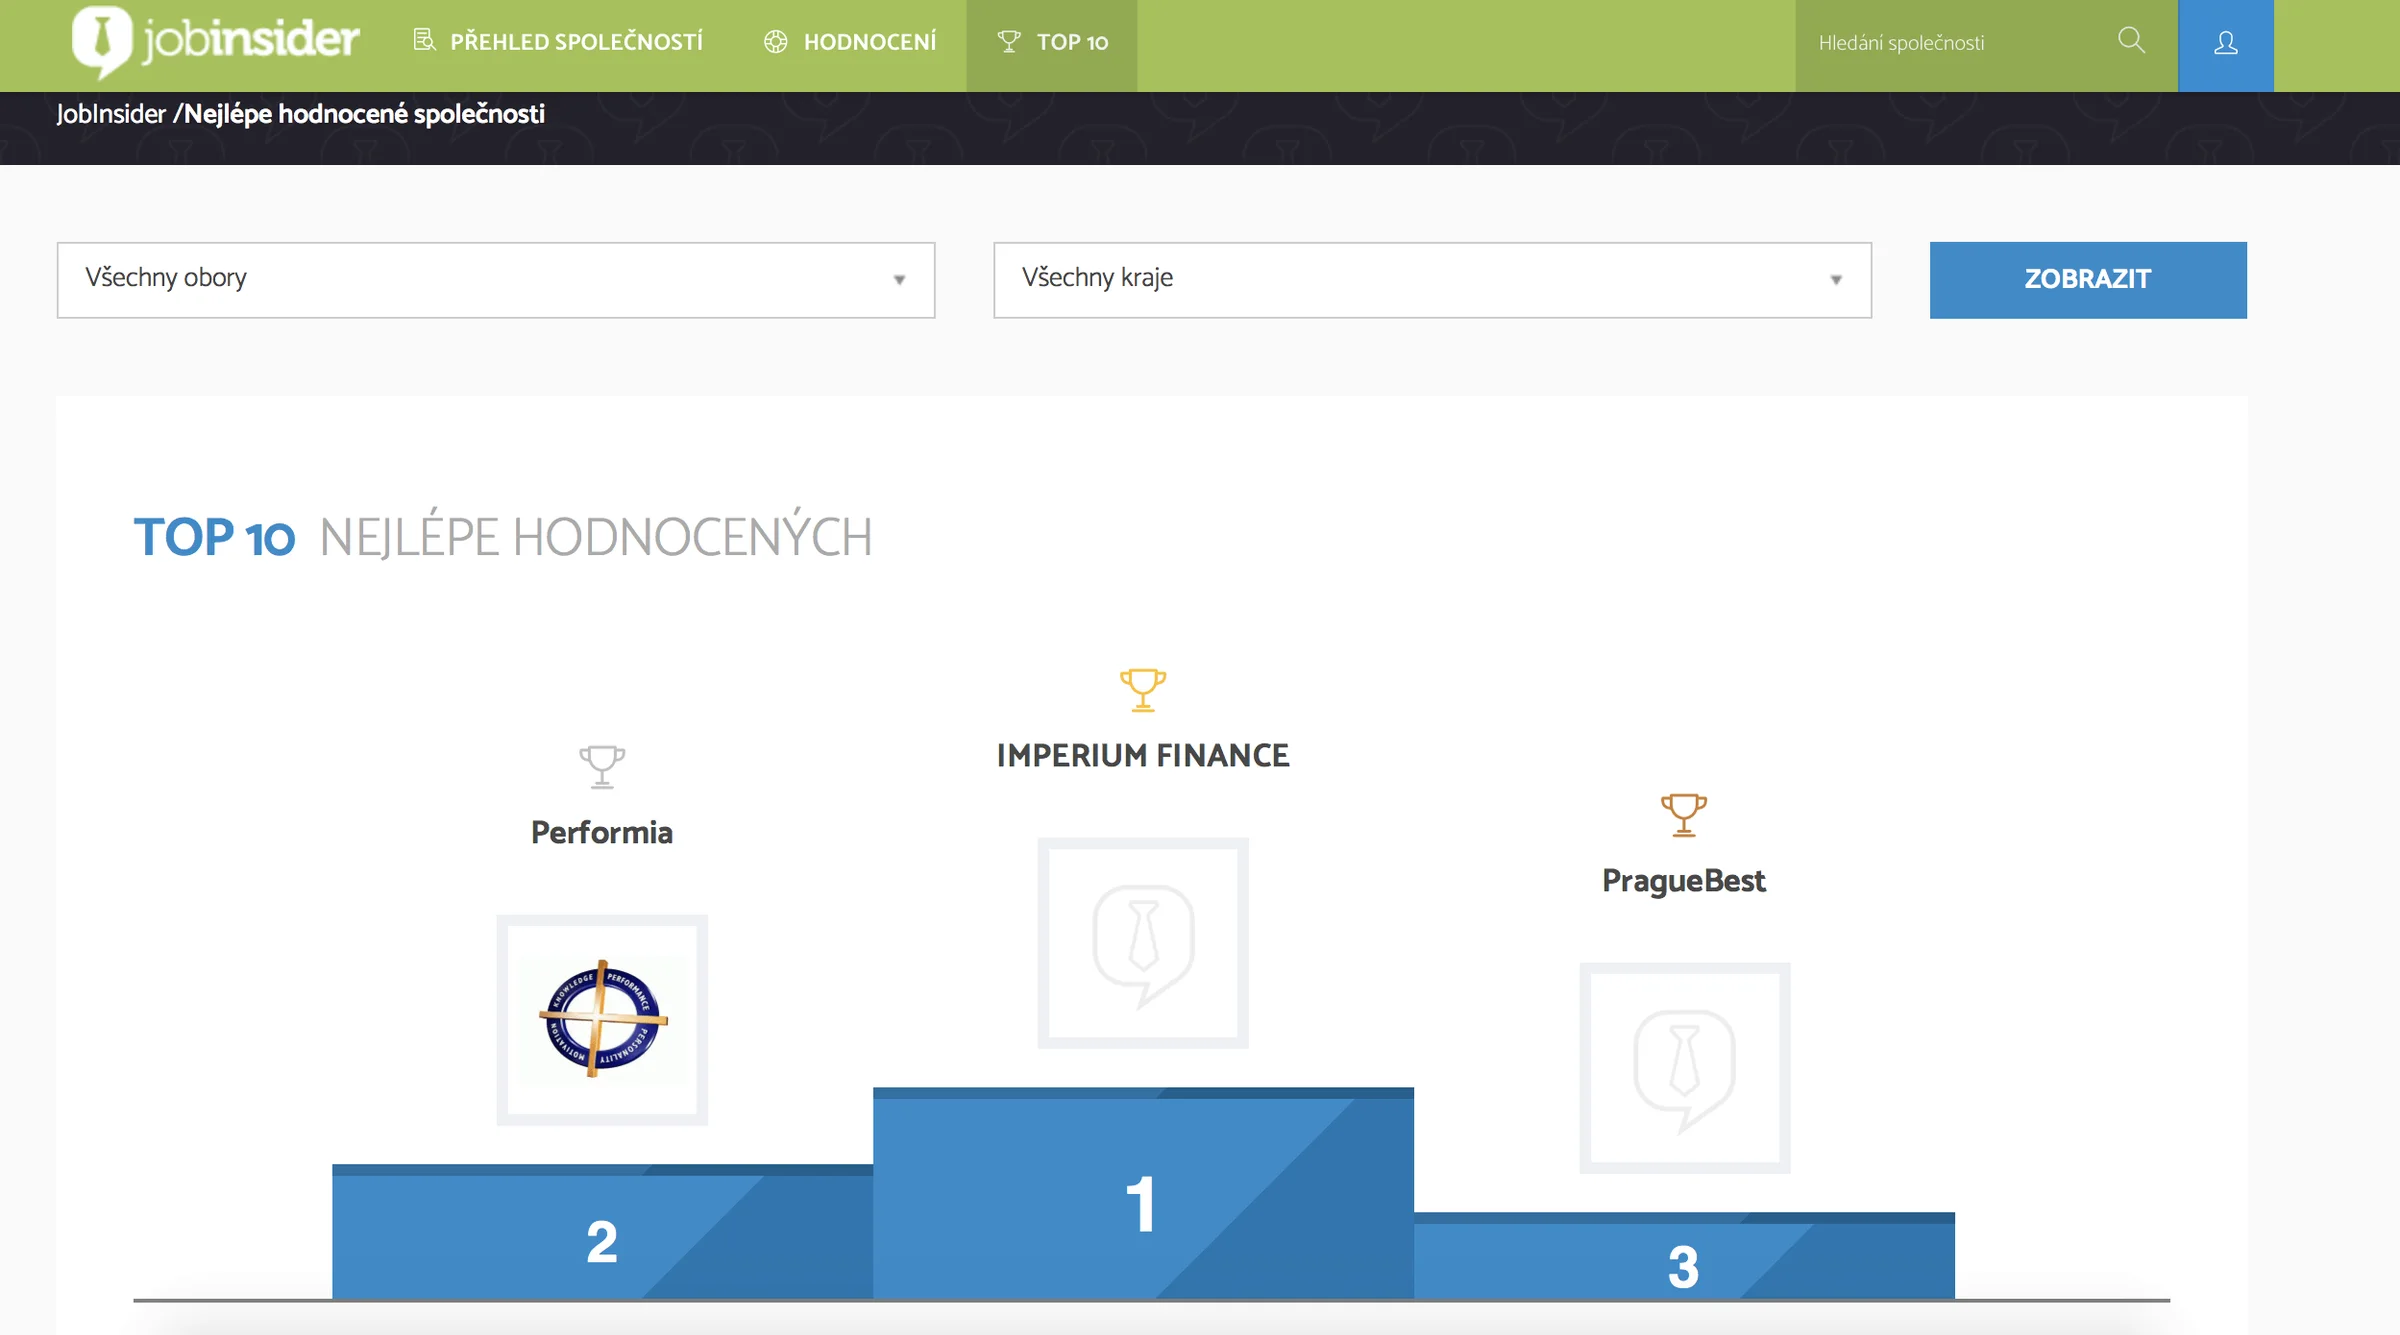Open the IMPERIUM FINANCE placeholder logo

coord(1143,943)
